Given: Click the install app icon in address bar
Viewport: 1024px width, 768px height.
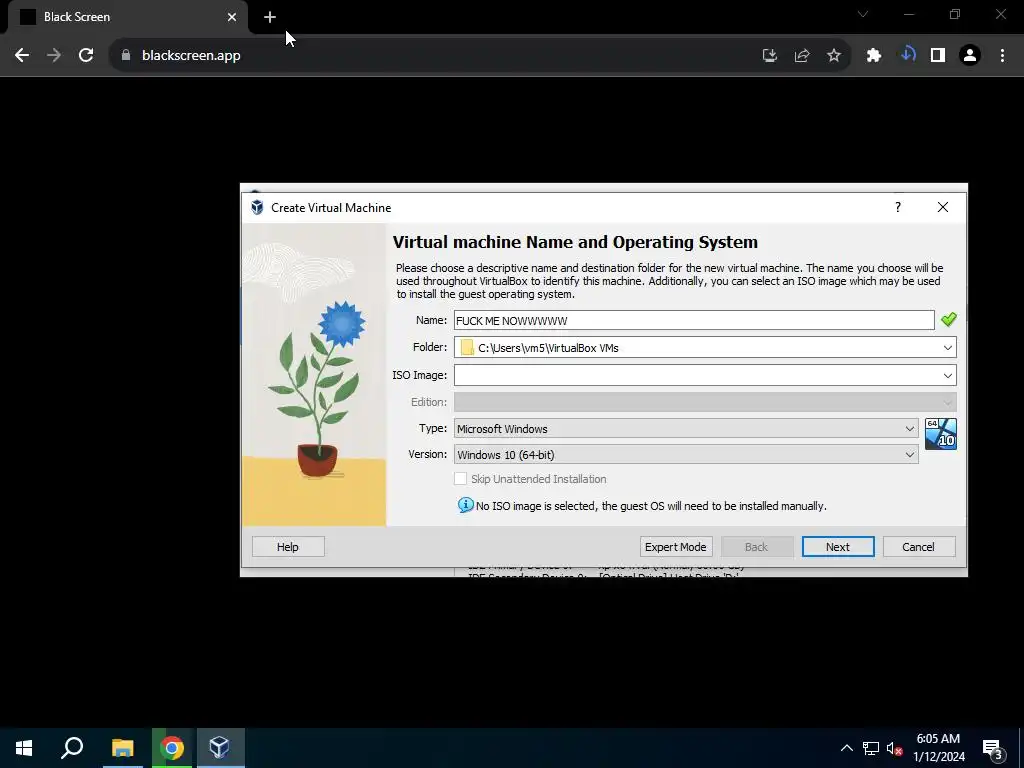Looking at the screenshot, I should point(770,56).
